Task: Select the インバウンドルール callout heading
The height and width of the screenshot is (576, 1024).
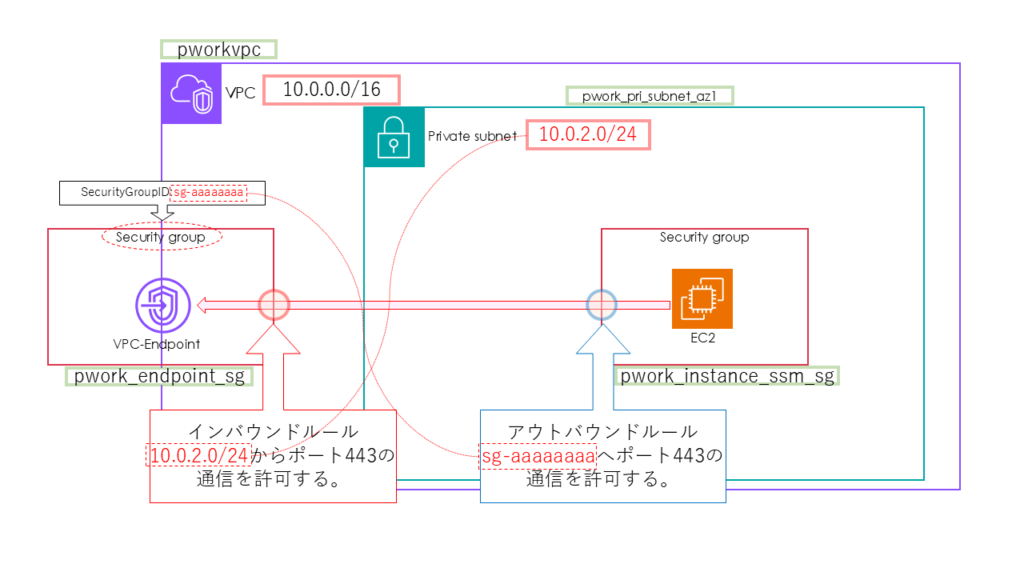Action: (273, 431)
